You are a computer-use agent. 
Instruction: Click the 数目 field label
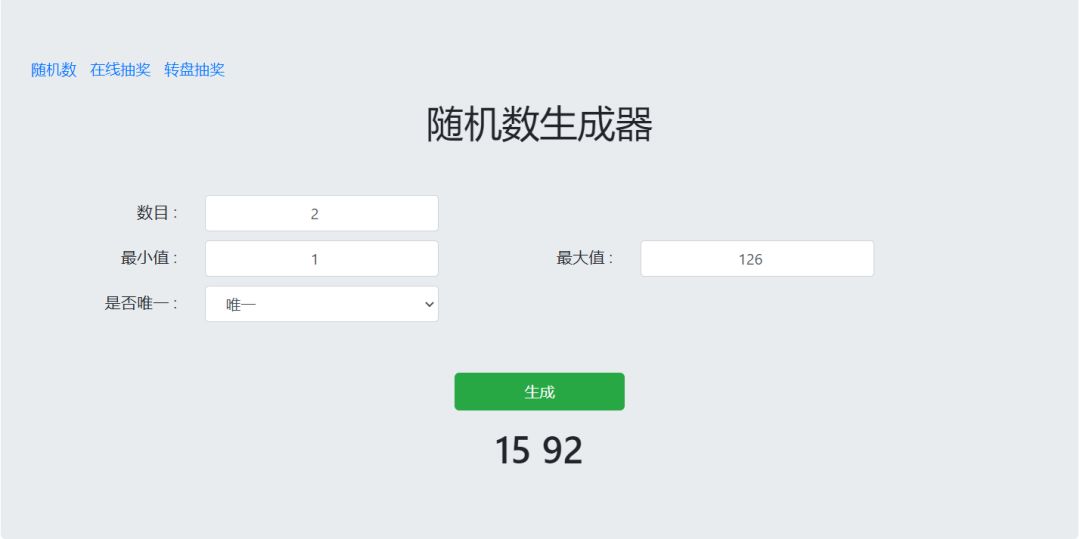[x=157, y=212]
